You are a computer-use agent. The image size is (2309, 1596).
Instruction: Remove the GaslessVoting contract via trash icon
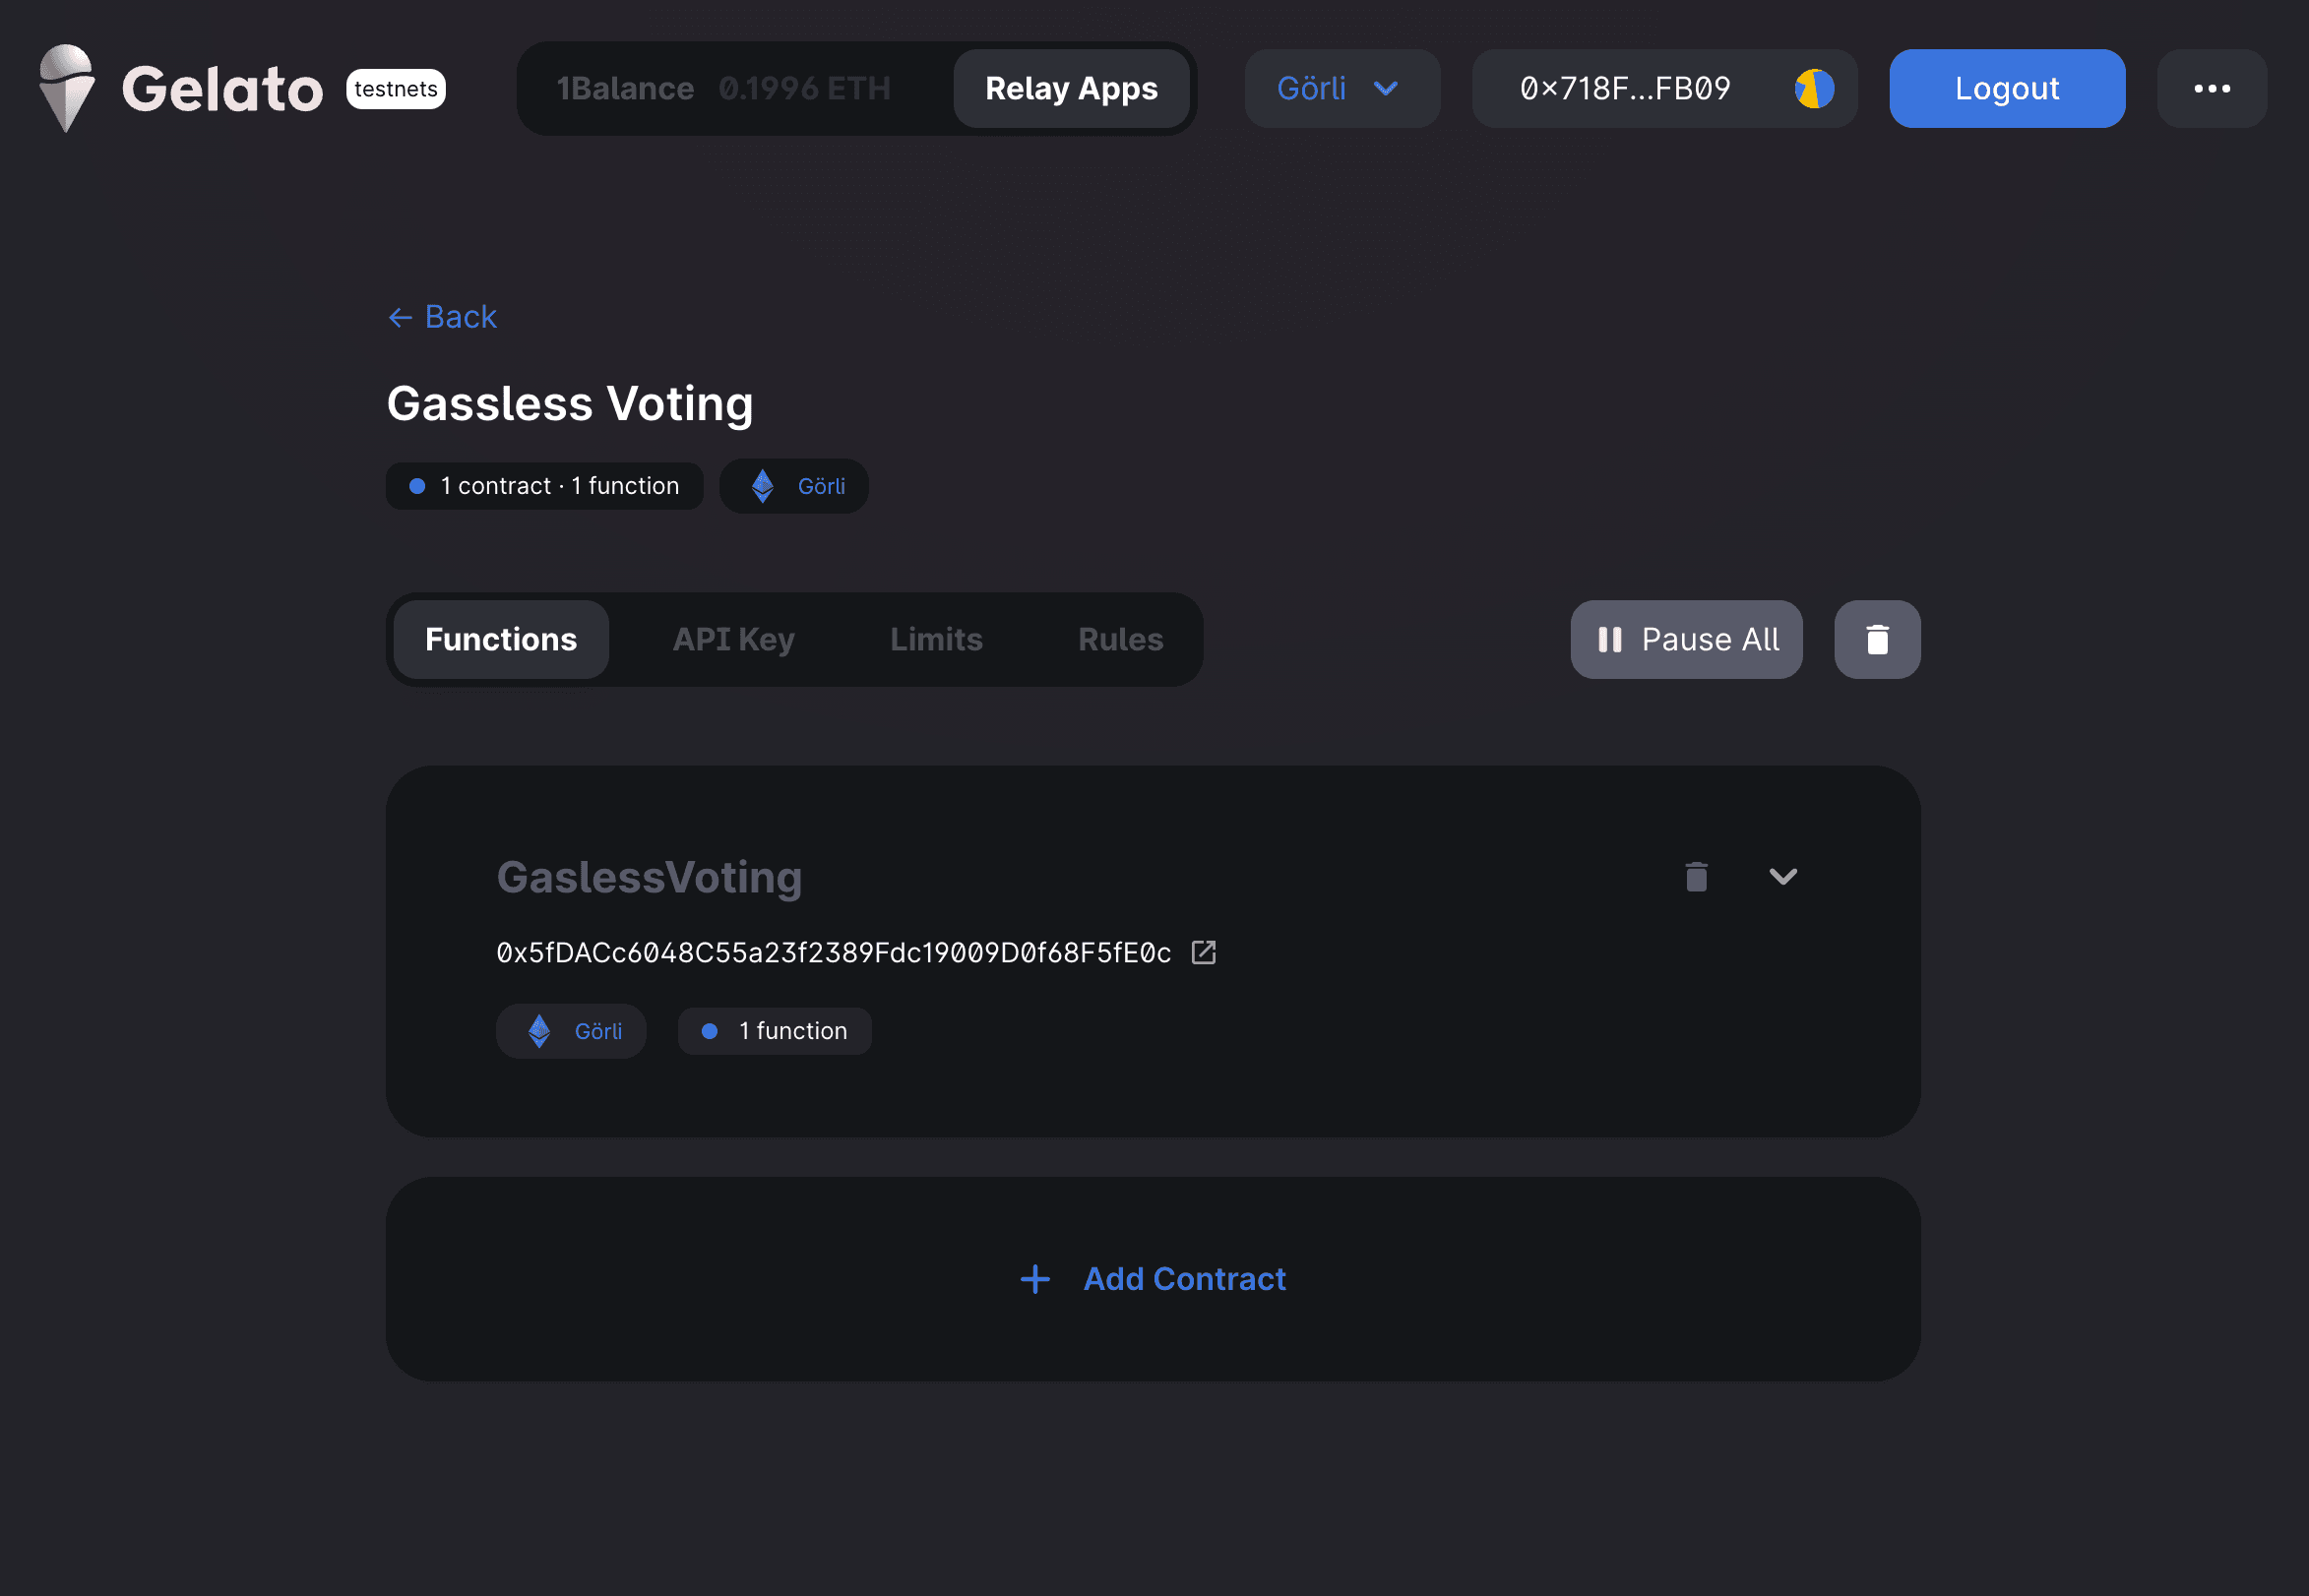click(x=1696, y=877)
